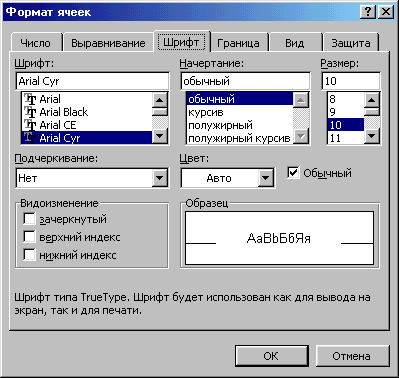The width and height of the screenshot is (399, 378).
Task: Click the style list up arrow
Action: coord(301,100)
